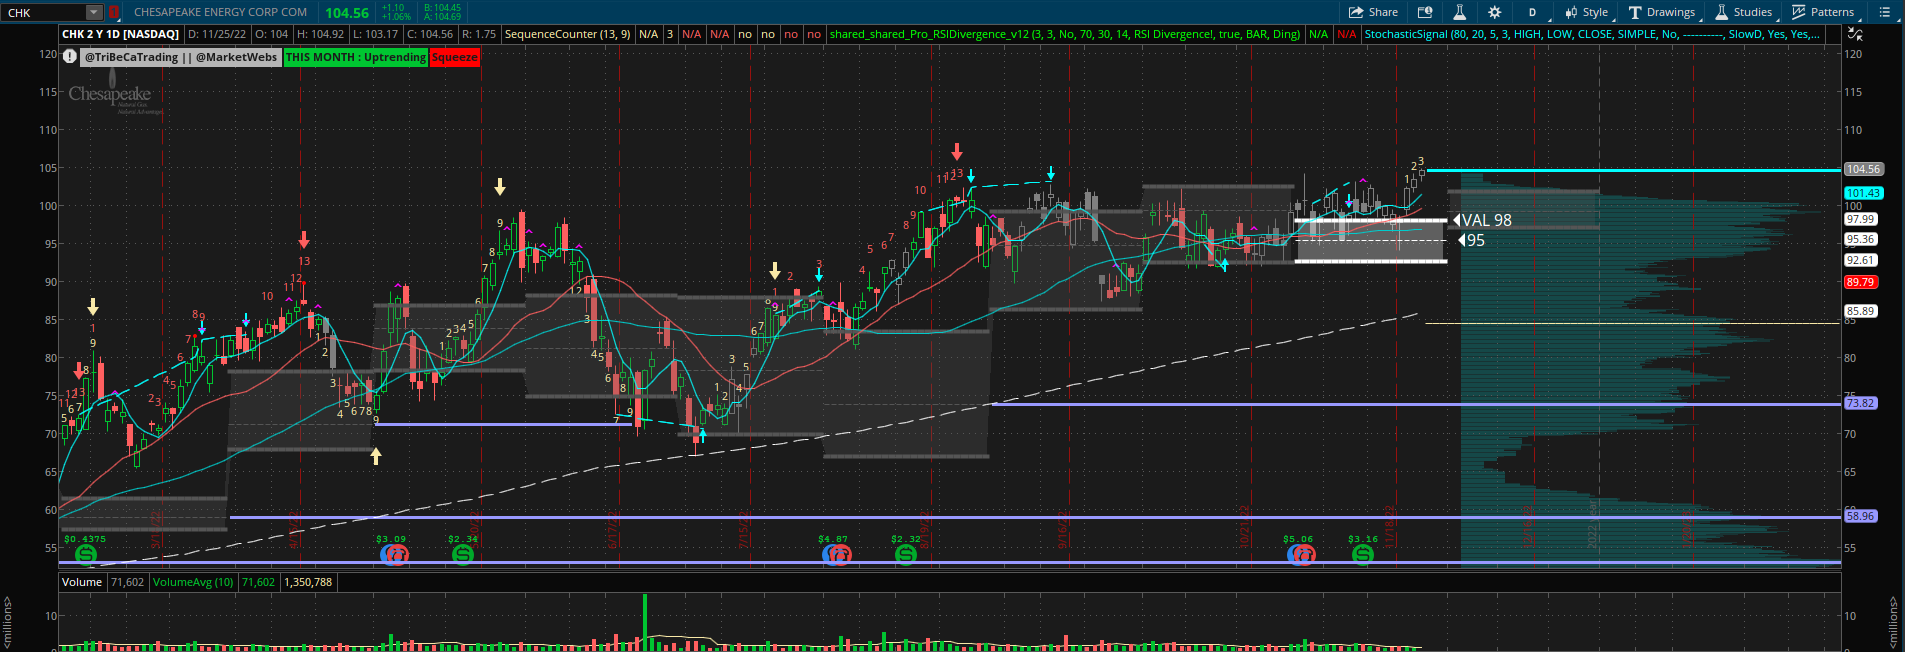Click the $4.87 earnings marker icon

(836, 554)
